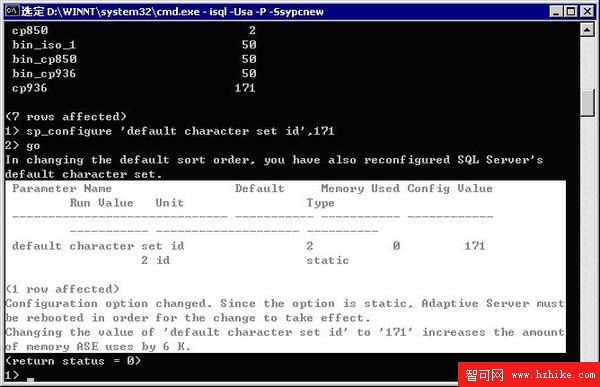Screen dimensions: 600x387
Task: Minimize the cmd.exe console window
Action: 556,11
